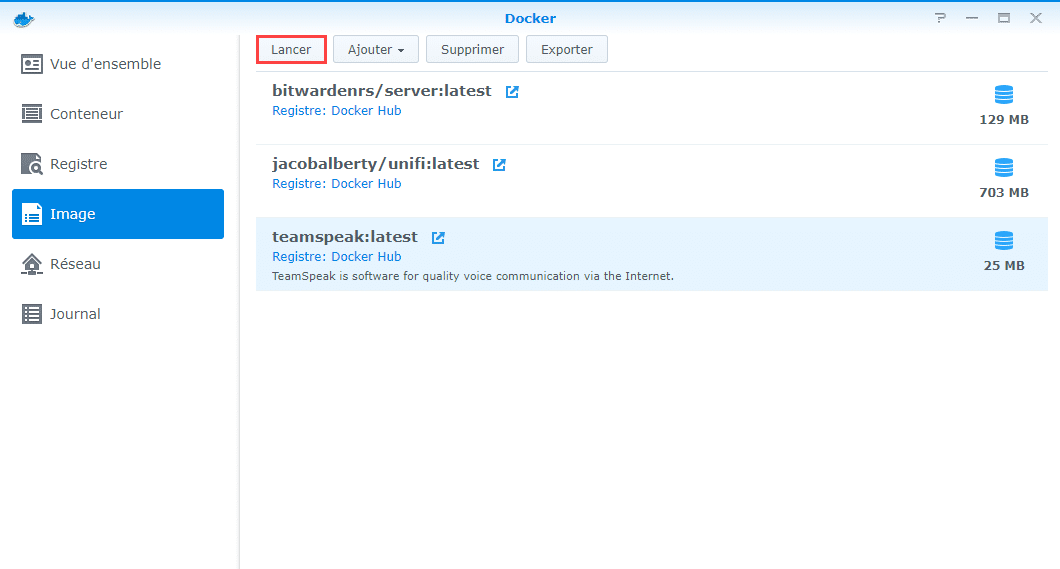Click the Journal list icon in sidebar
1060x569 pixels.
click(32, 314)
